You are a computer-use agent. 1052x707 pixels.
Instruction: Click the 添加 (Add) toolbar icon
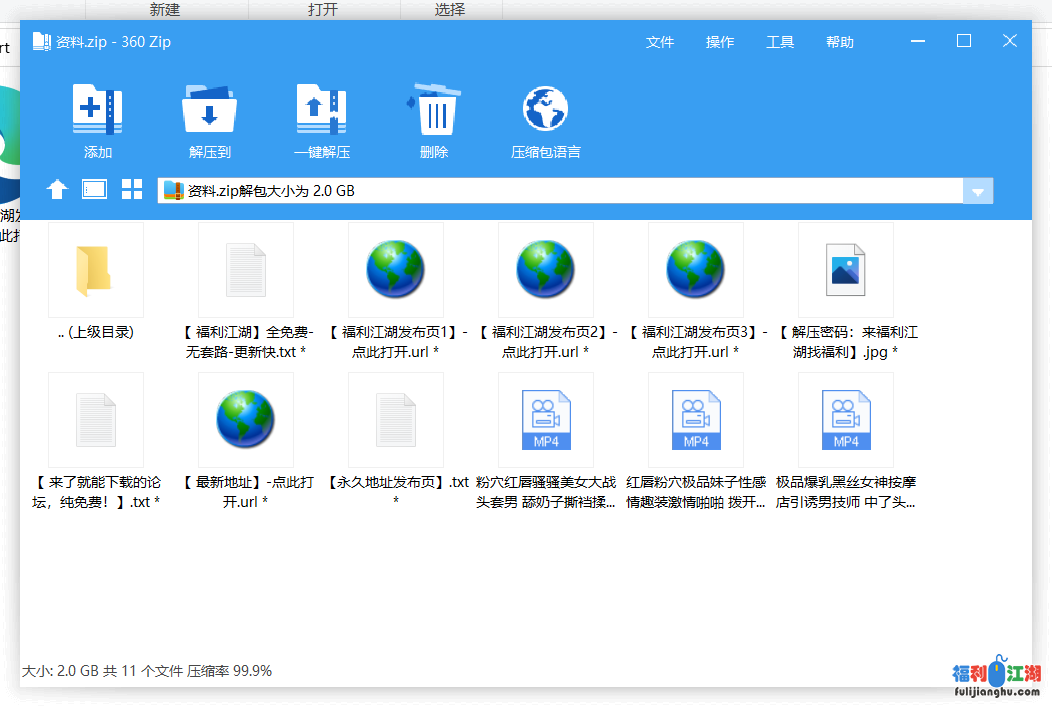[x=97, y=111]
